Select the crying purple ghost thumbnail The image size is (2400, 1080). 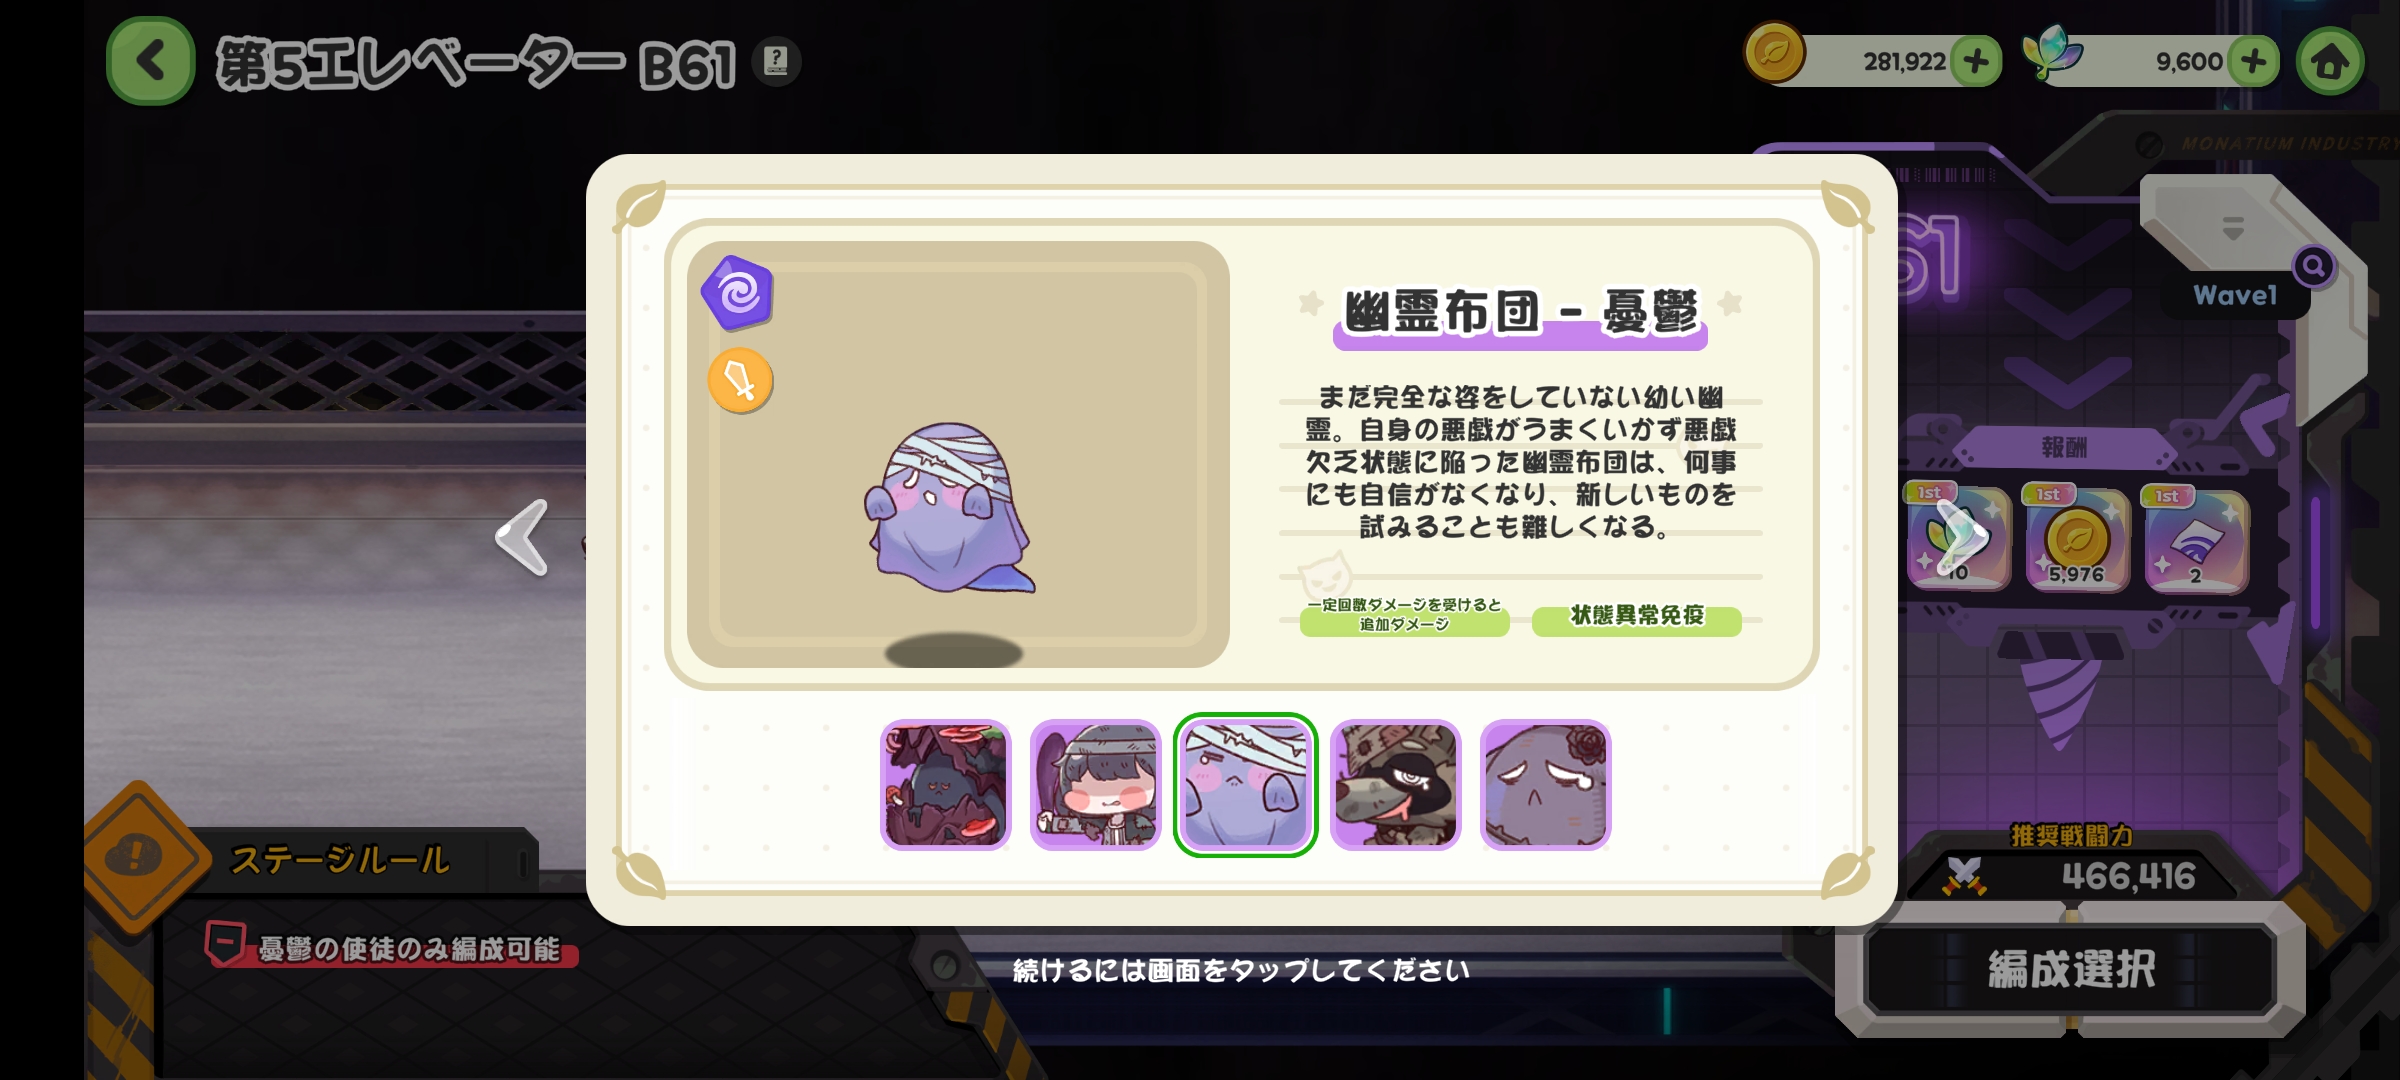(1545, 785)
